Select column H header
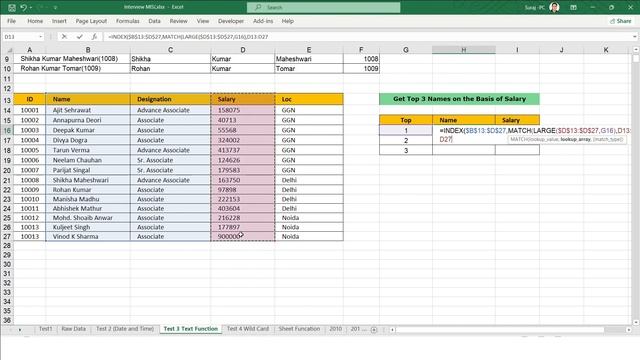Viewport: 640px width, 360px height. pos(464,50)
